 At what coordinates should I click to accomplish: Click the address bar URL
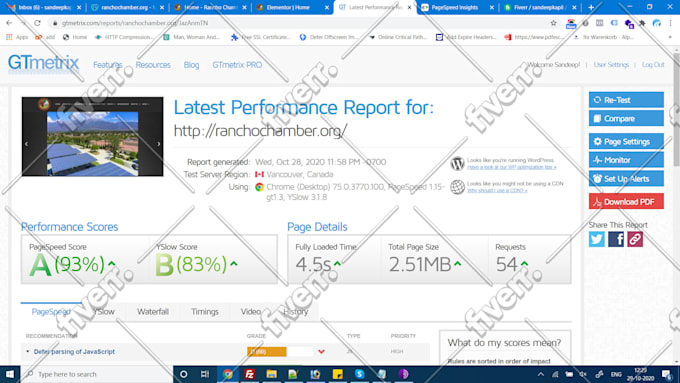134,23
